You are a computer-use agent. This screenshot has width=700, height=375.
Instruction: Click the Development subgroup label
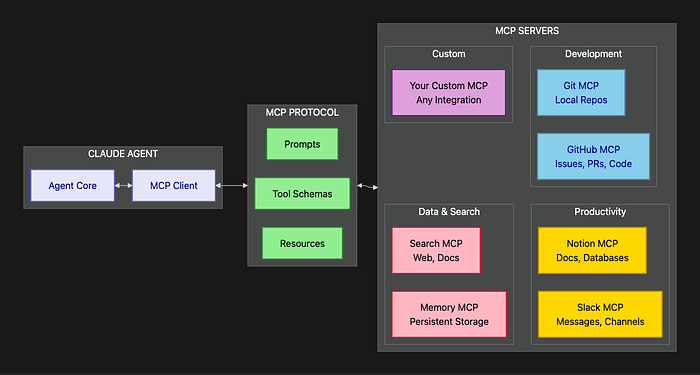pyautogui.click(x=593, y=54)
